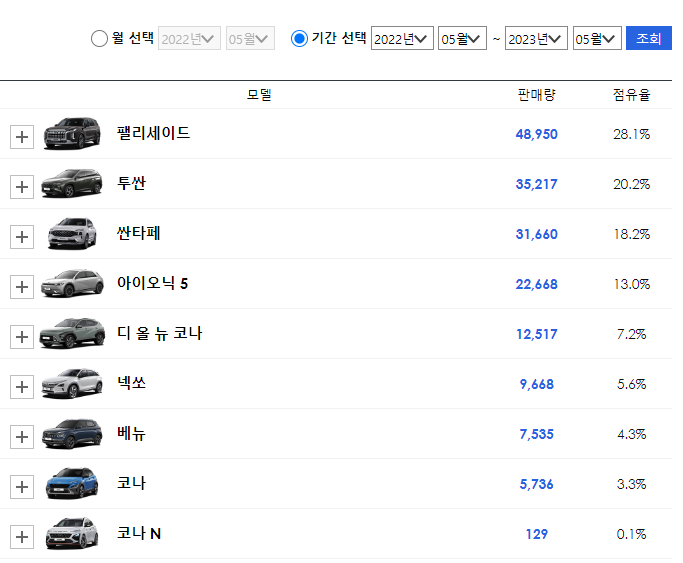Click the 22,668 sales figure
Screen dimensions: 683x563
537,284
